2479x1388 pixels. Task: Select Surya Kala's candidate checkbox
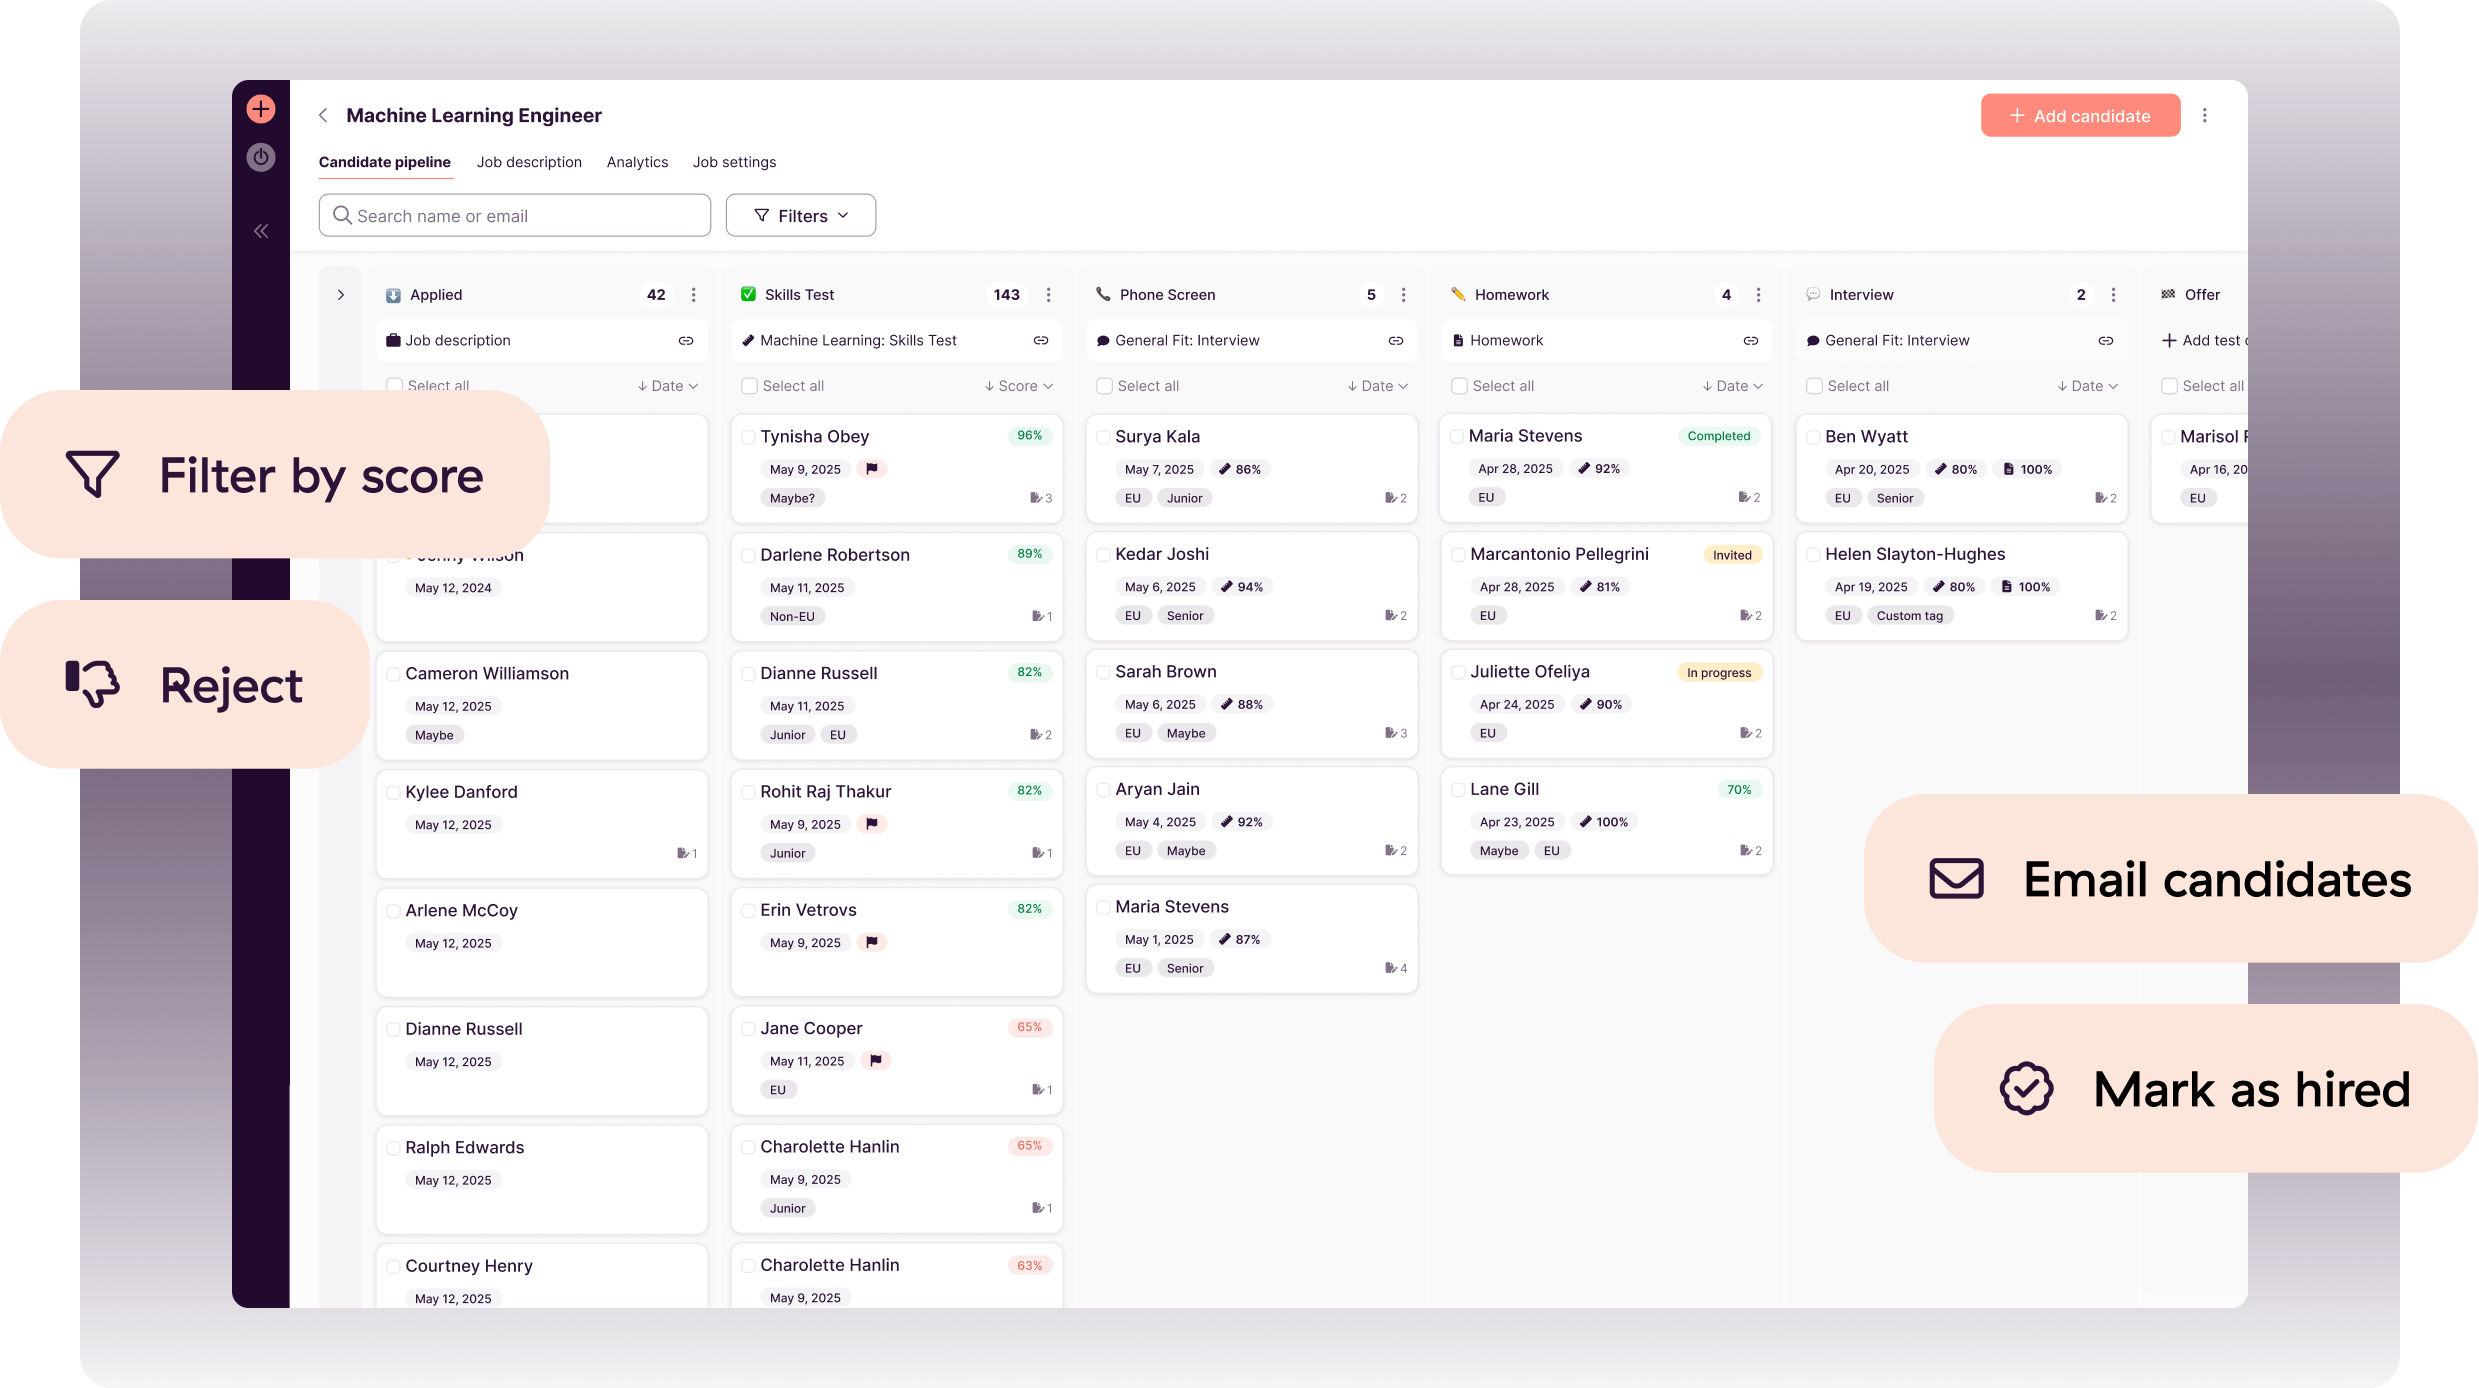pyautogui.click(x=1103, y=437)
